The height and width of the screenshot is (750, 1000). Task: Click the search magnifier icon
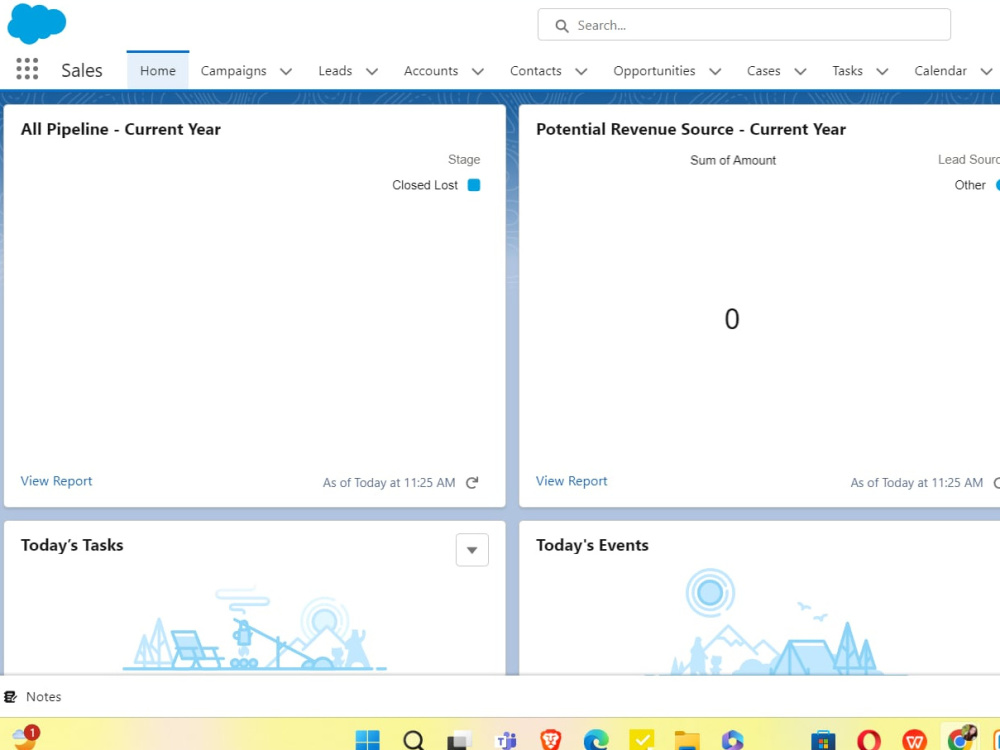(561, 26)
